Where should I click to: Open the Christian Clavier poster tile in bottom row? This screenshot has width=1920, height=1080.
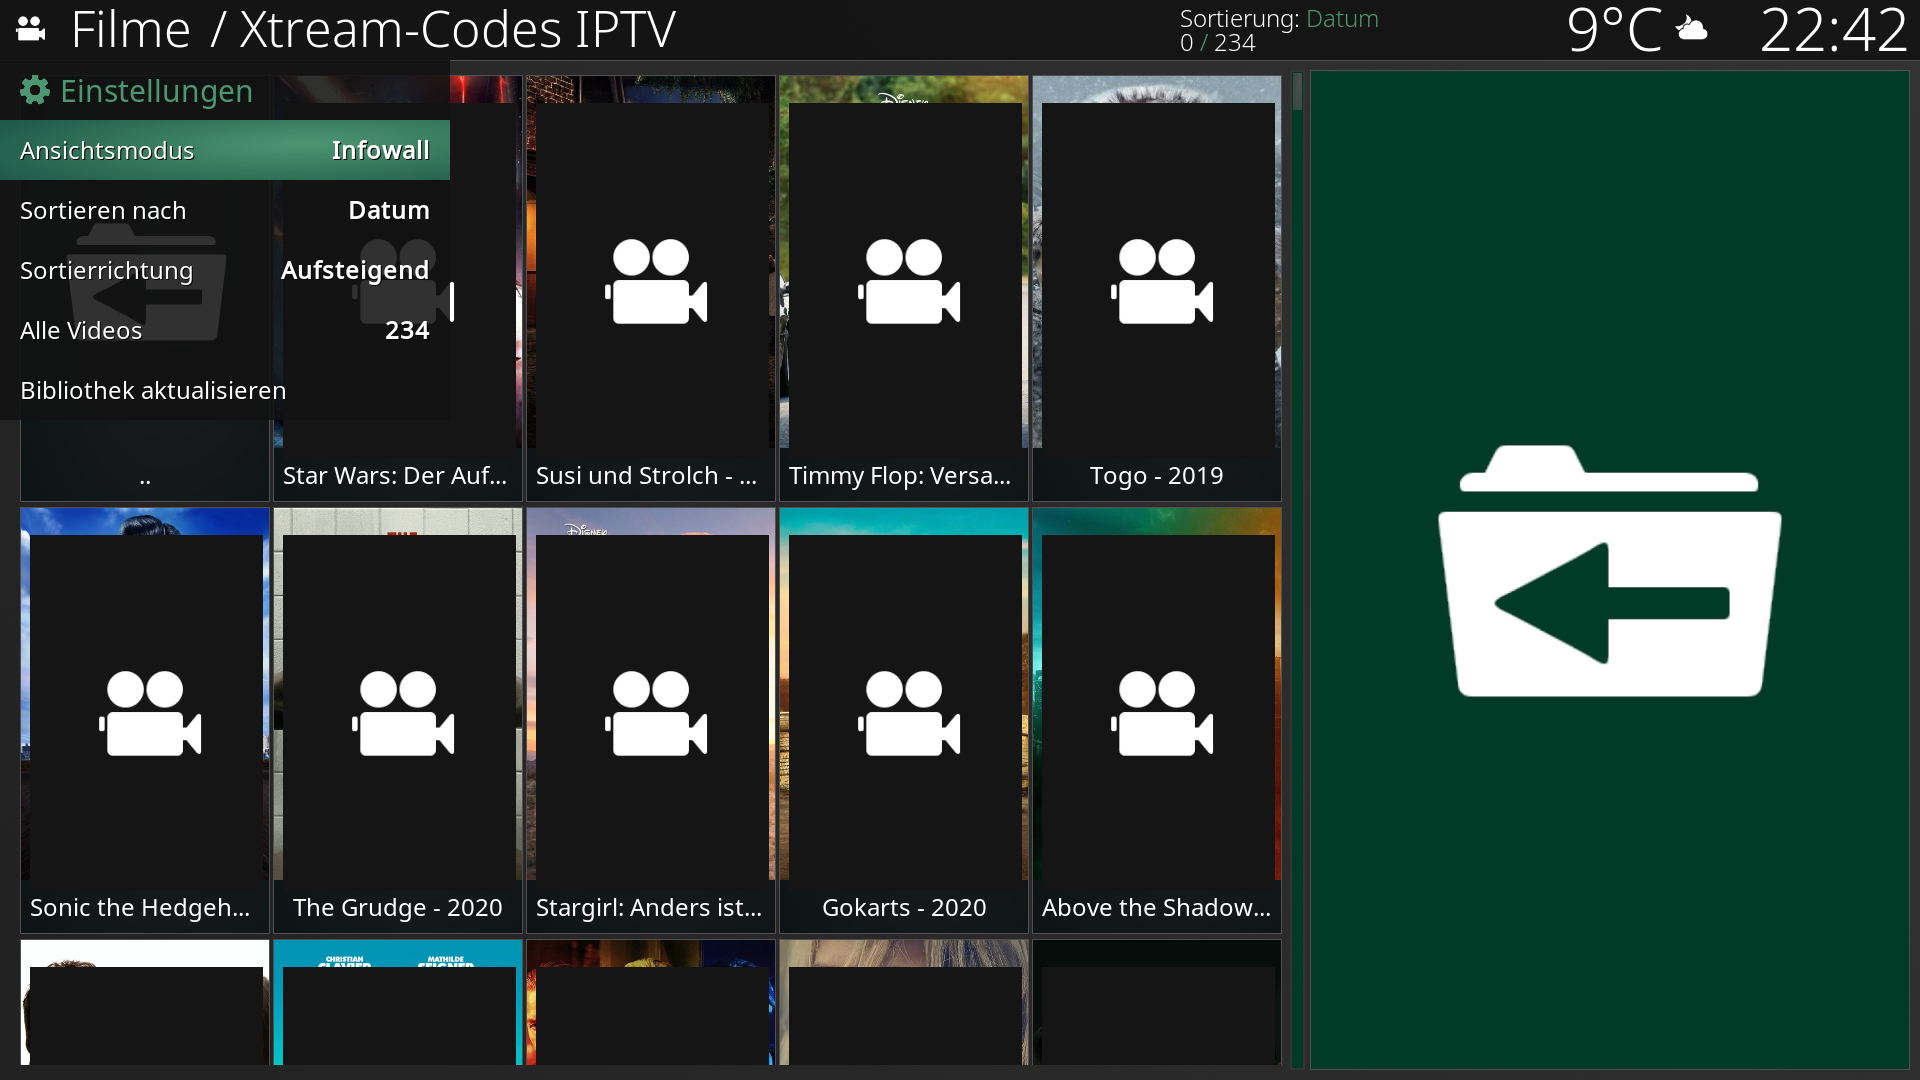click(x=398, y=1002)
